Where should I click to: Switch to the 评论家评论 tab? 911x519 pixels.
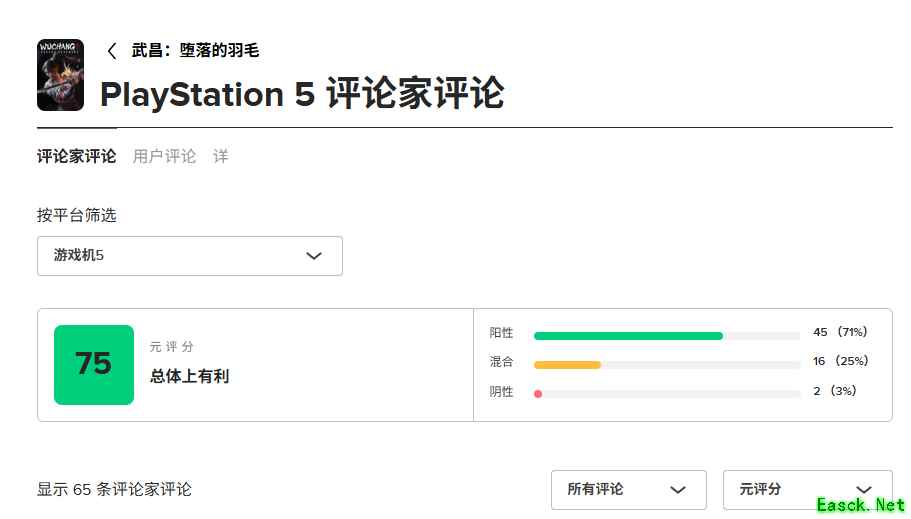[77, 156]
